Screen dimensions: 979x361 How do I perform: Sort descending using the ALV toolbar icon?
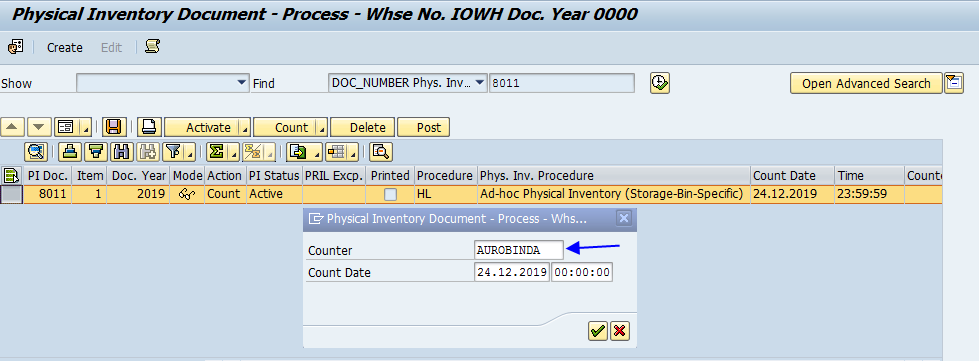tap(95, 152)
